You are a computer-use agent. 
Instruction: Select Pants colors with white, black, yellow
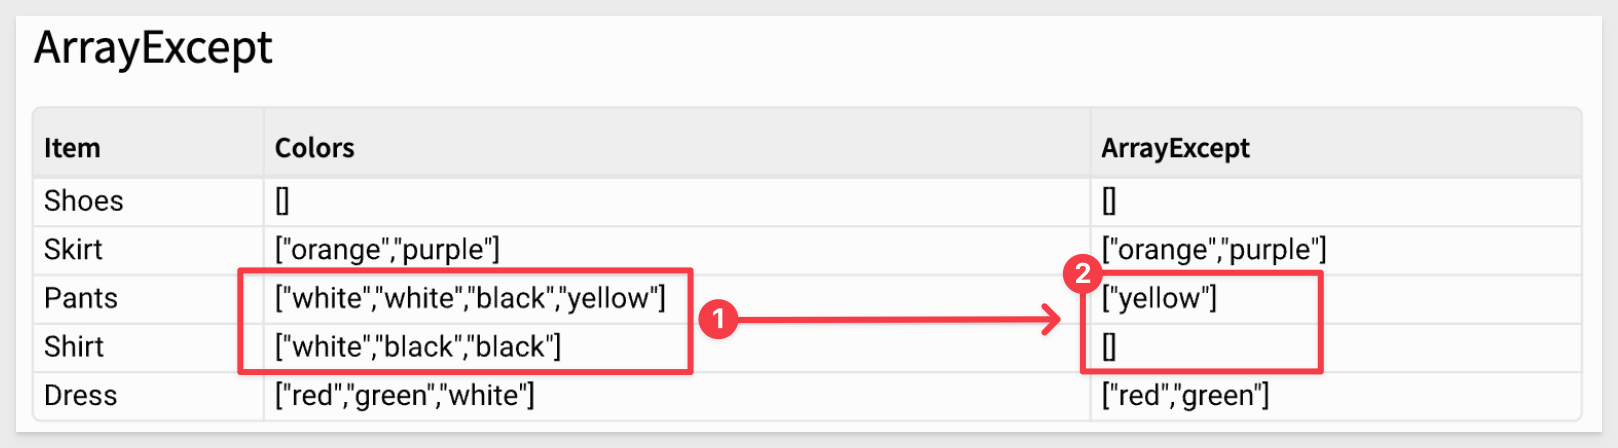470,298
